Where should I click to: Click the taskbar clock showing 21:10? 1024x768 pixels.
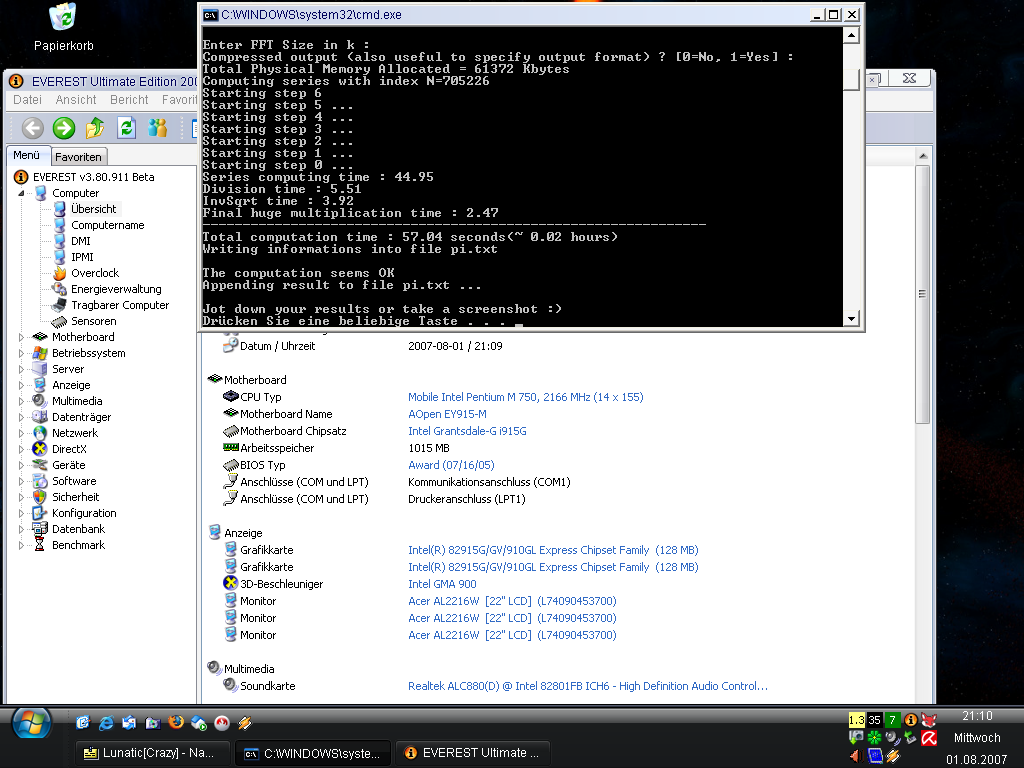point(977,716)
